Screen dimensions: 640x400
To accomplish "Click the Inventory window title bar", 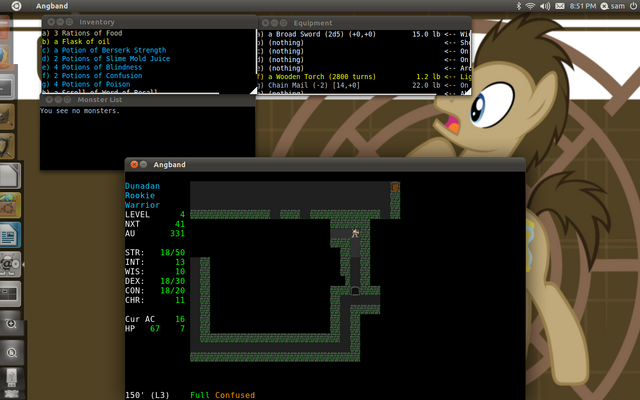I will (x=149, y=22).
